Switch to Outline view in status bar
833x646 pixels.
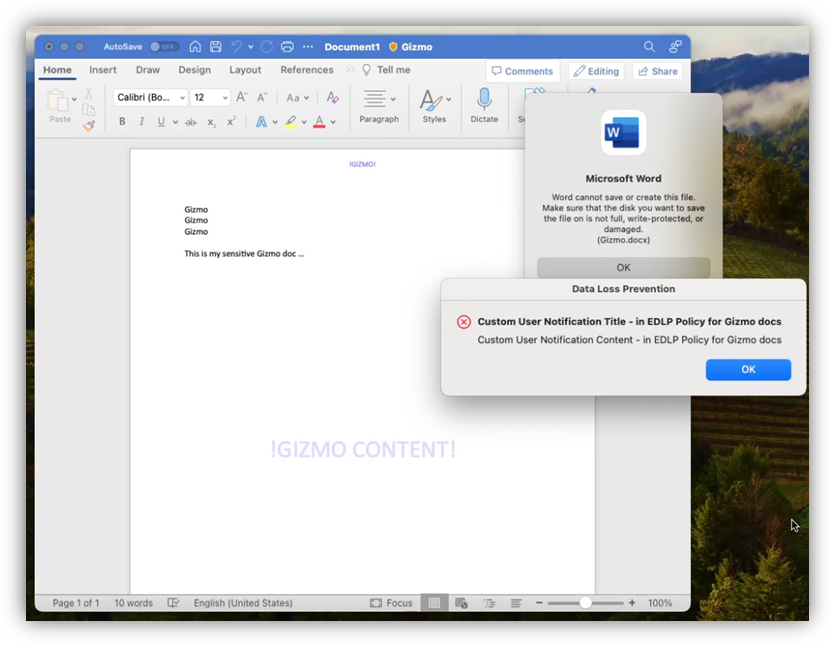pos(489,603)
